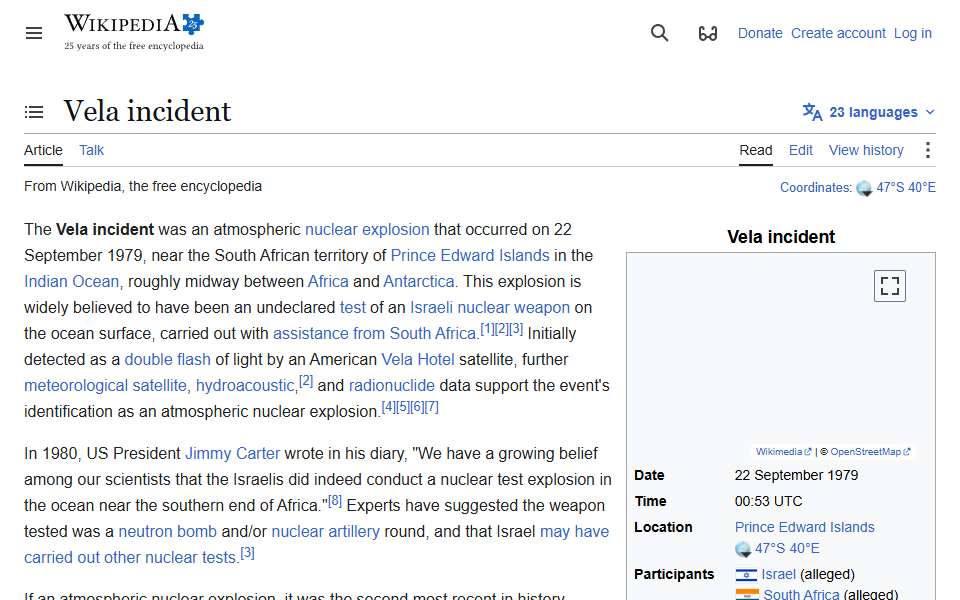Open the Edit tab

point(800,150)
